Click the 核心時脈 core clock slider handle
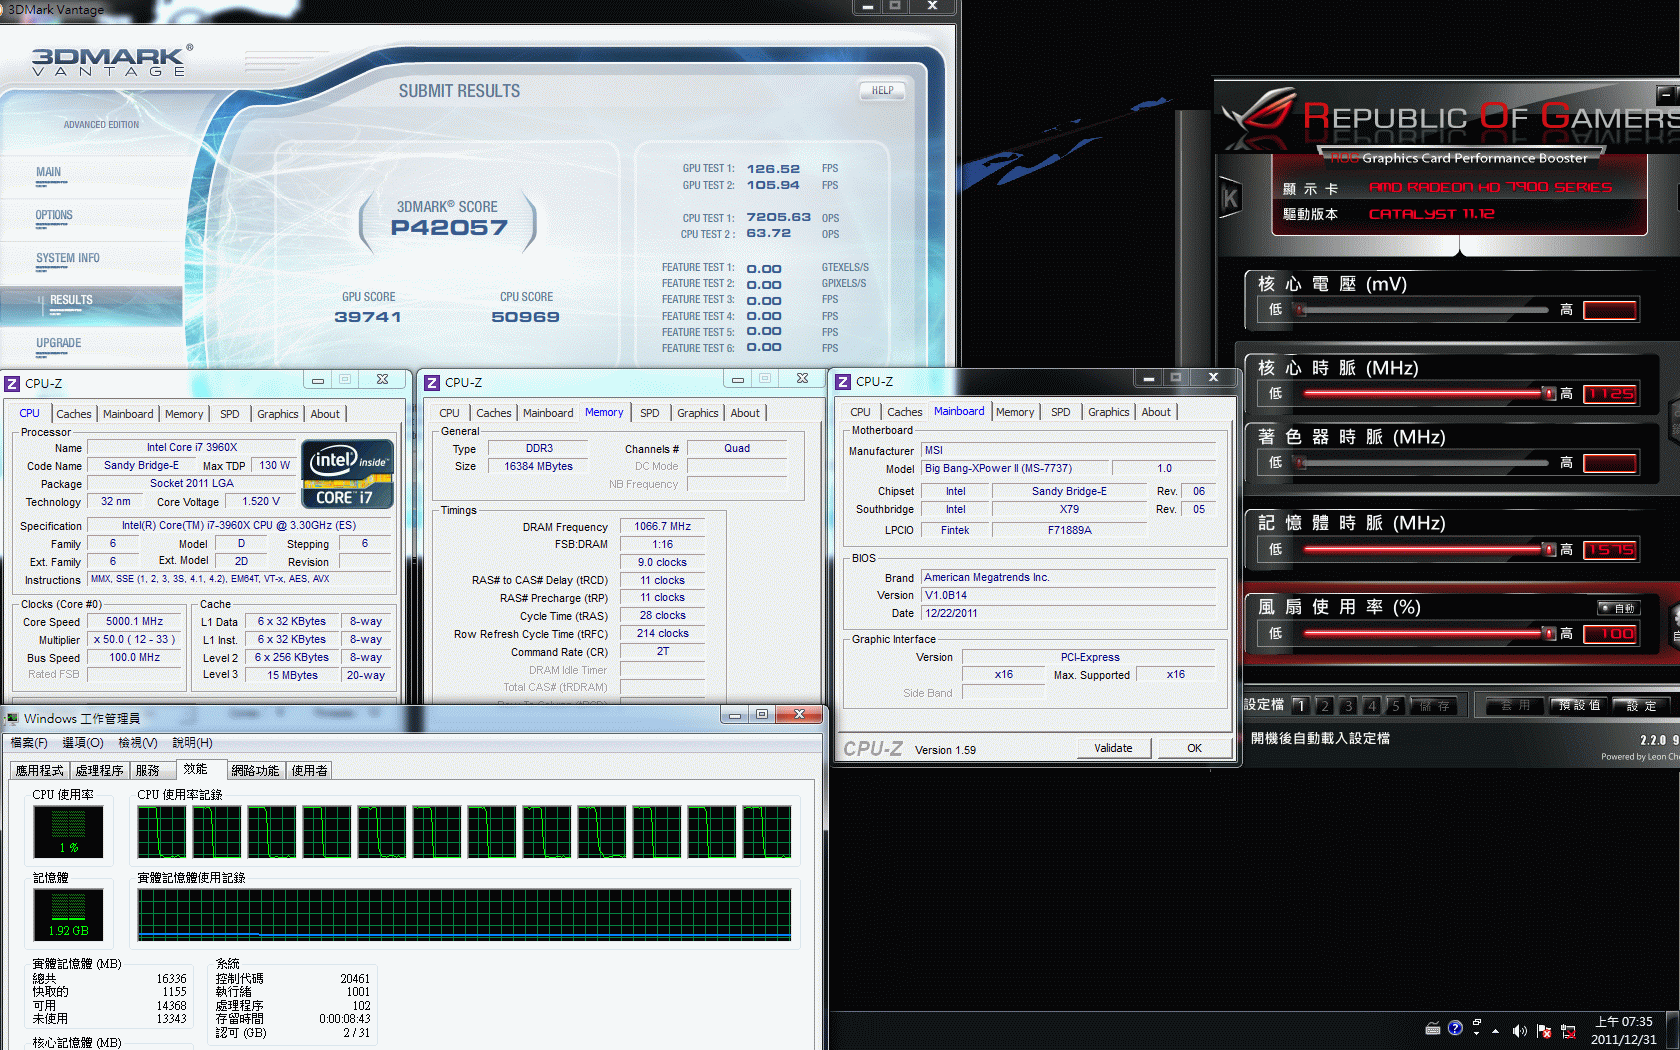The height and width of the screenshot is (1050, 1680). 1549,394
